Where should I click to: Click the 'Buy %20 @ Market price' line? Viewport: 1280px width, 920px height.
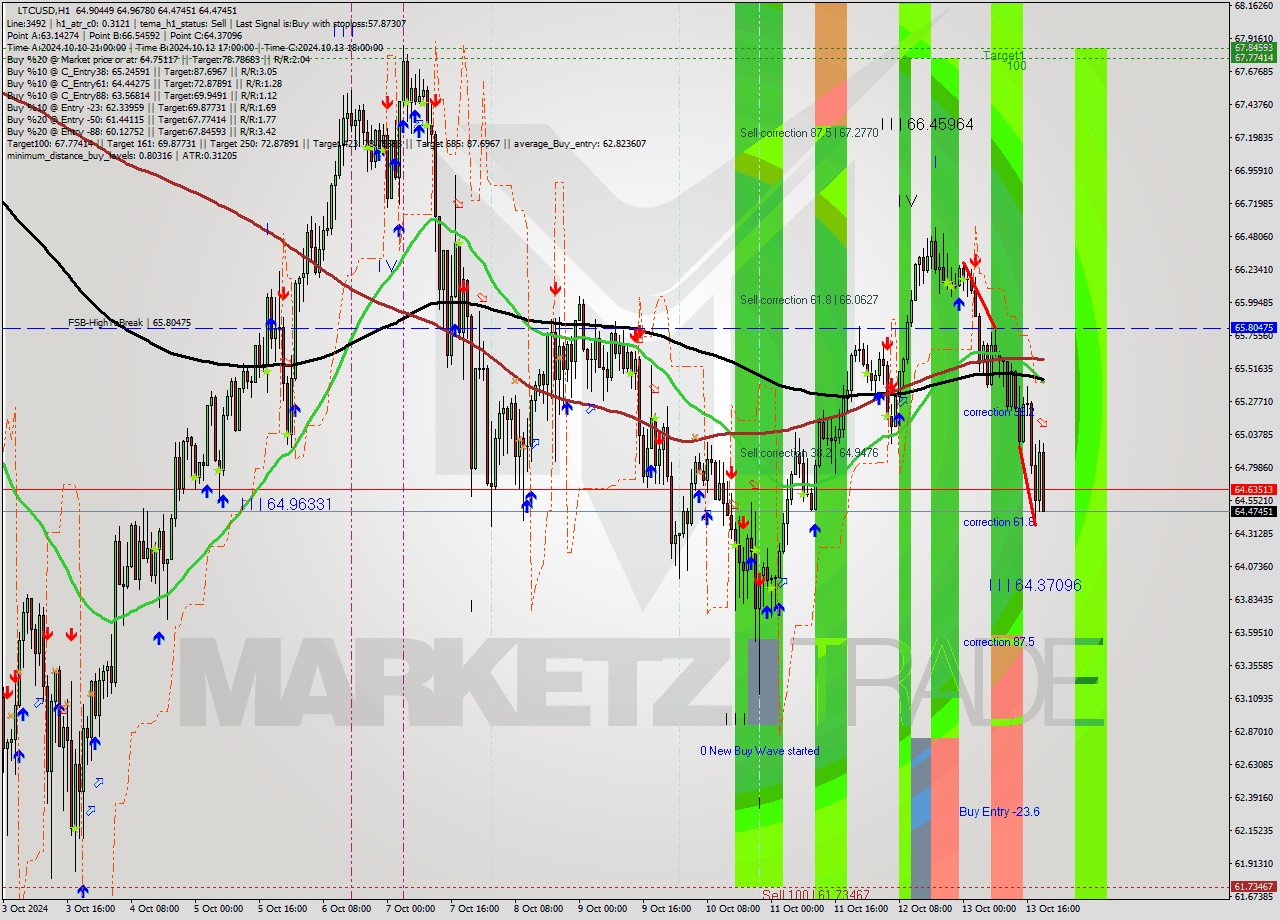pyautogui.click(x=158, y=59)
